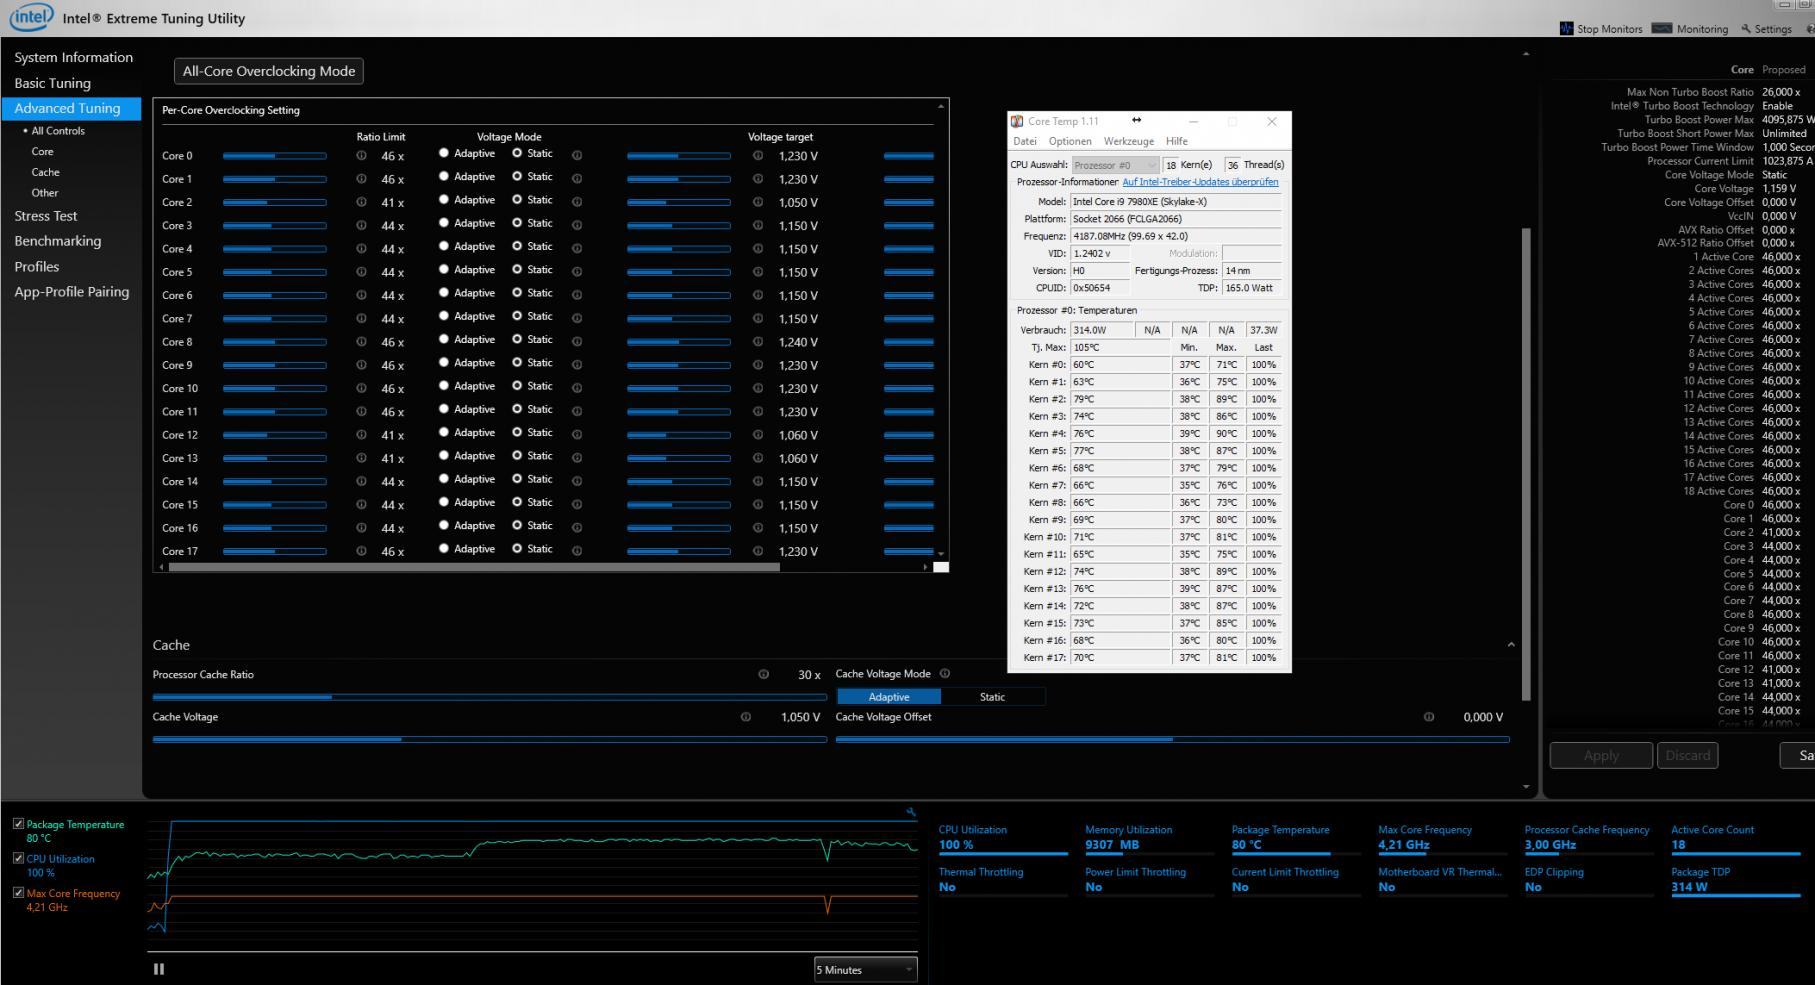Click info icon next to Core 5 voltage target
The width and height of the screenshot is (1815, 985).
[x=758, y=272]
